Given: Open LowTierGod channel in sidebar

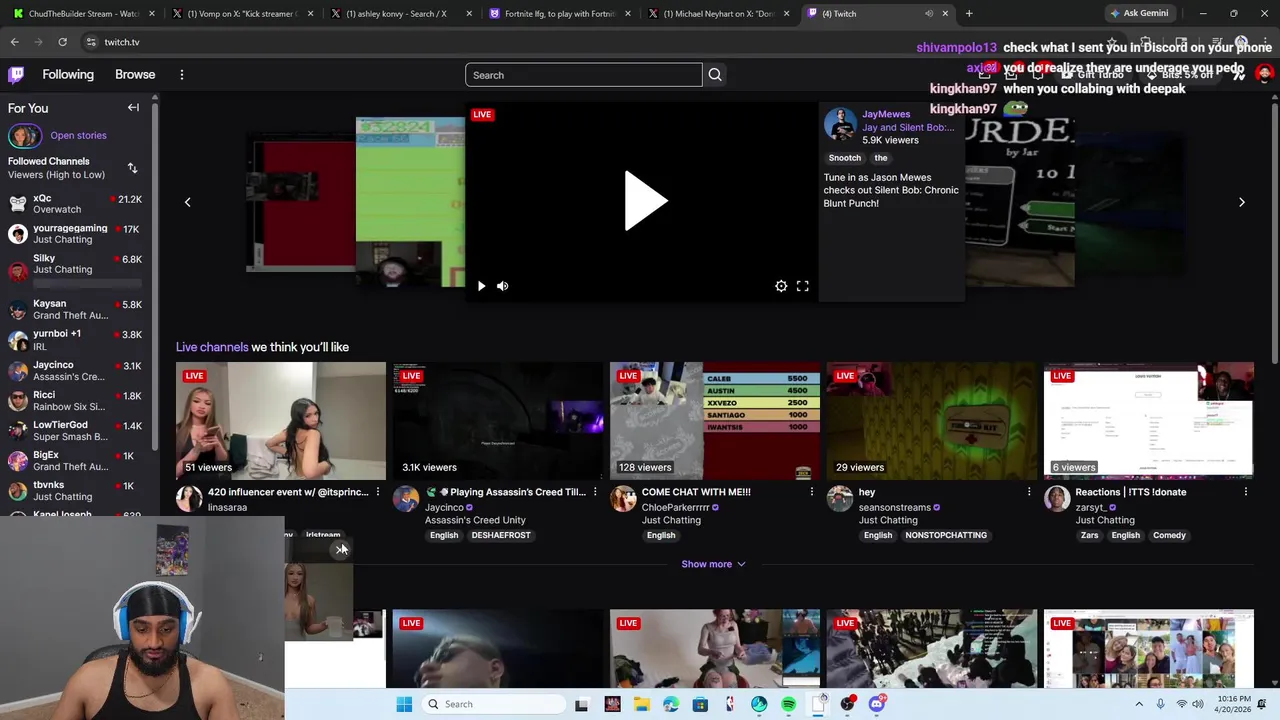Looking at the screenshot, I should pos(78,431).
